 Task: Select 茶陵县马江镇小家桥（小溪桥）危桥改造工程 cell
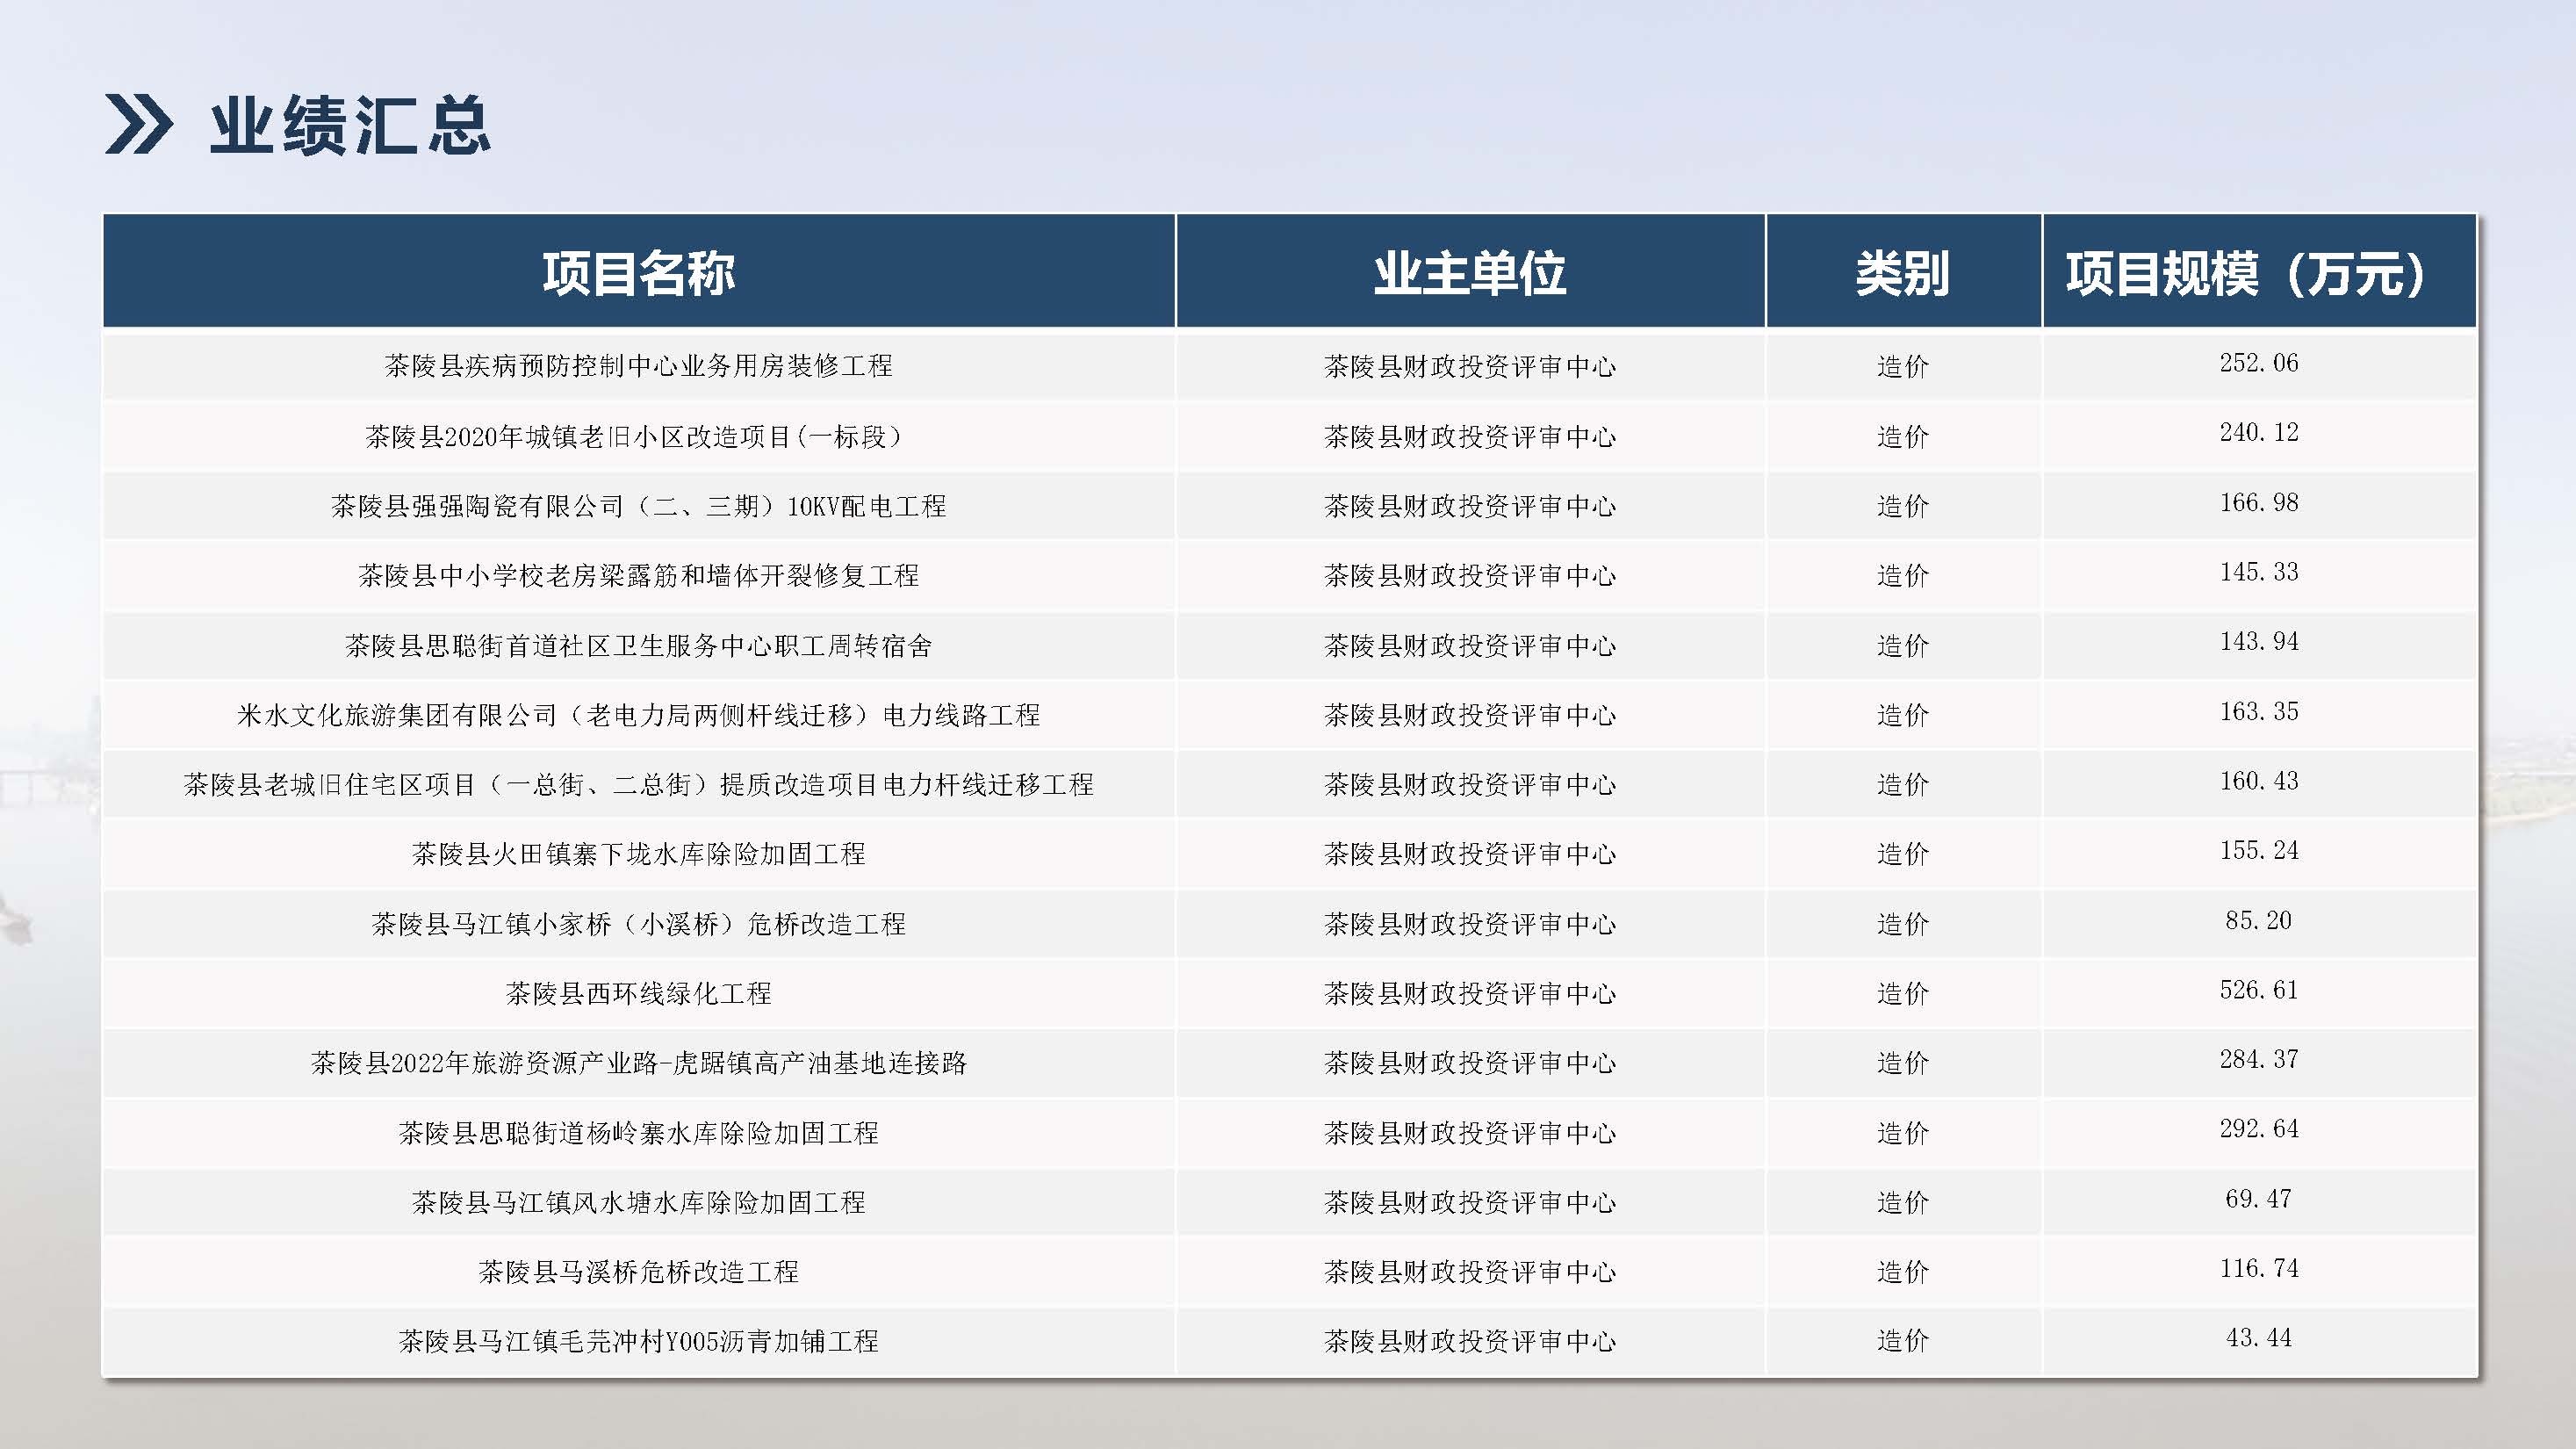coord(639,924)
